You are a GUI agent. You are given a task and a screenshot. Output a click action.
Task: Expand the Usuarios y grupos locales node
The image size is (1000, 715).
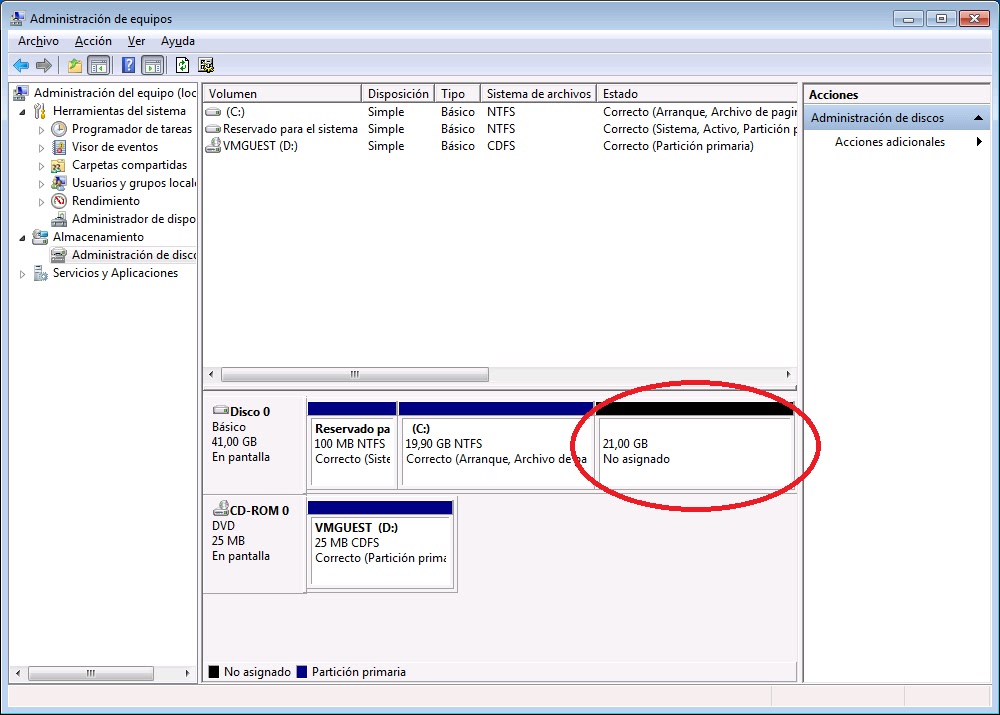(x=41, y=184)
